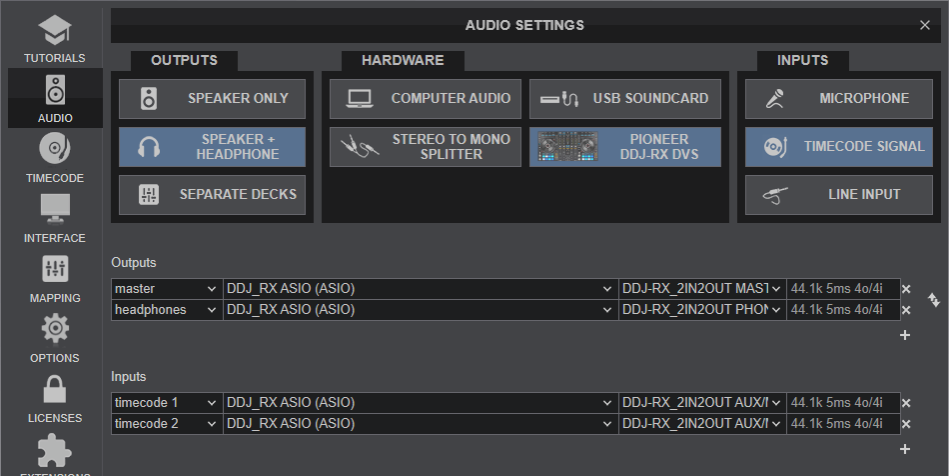Choose the USB Soundcard hardware option

click(625, 99)
